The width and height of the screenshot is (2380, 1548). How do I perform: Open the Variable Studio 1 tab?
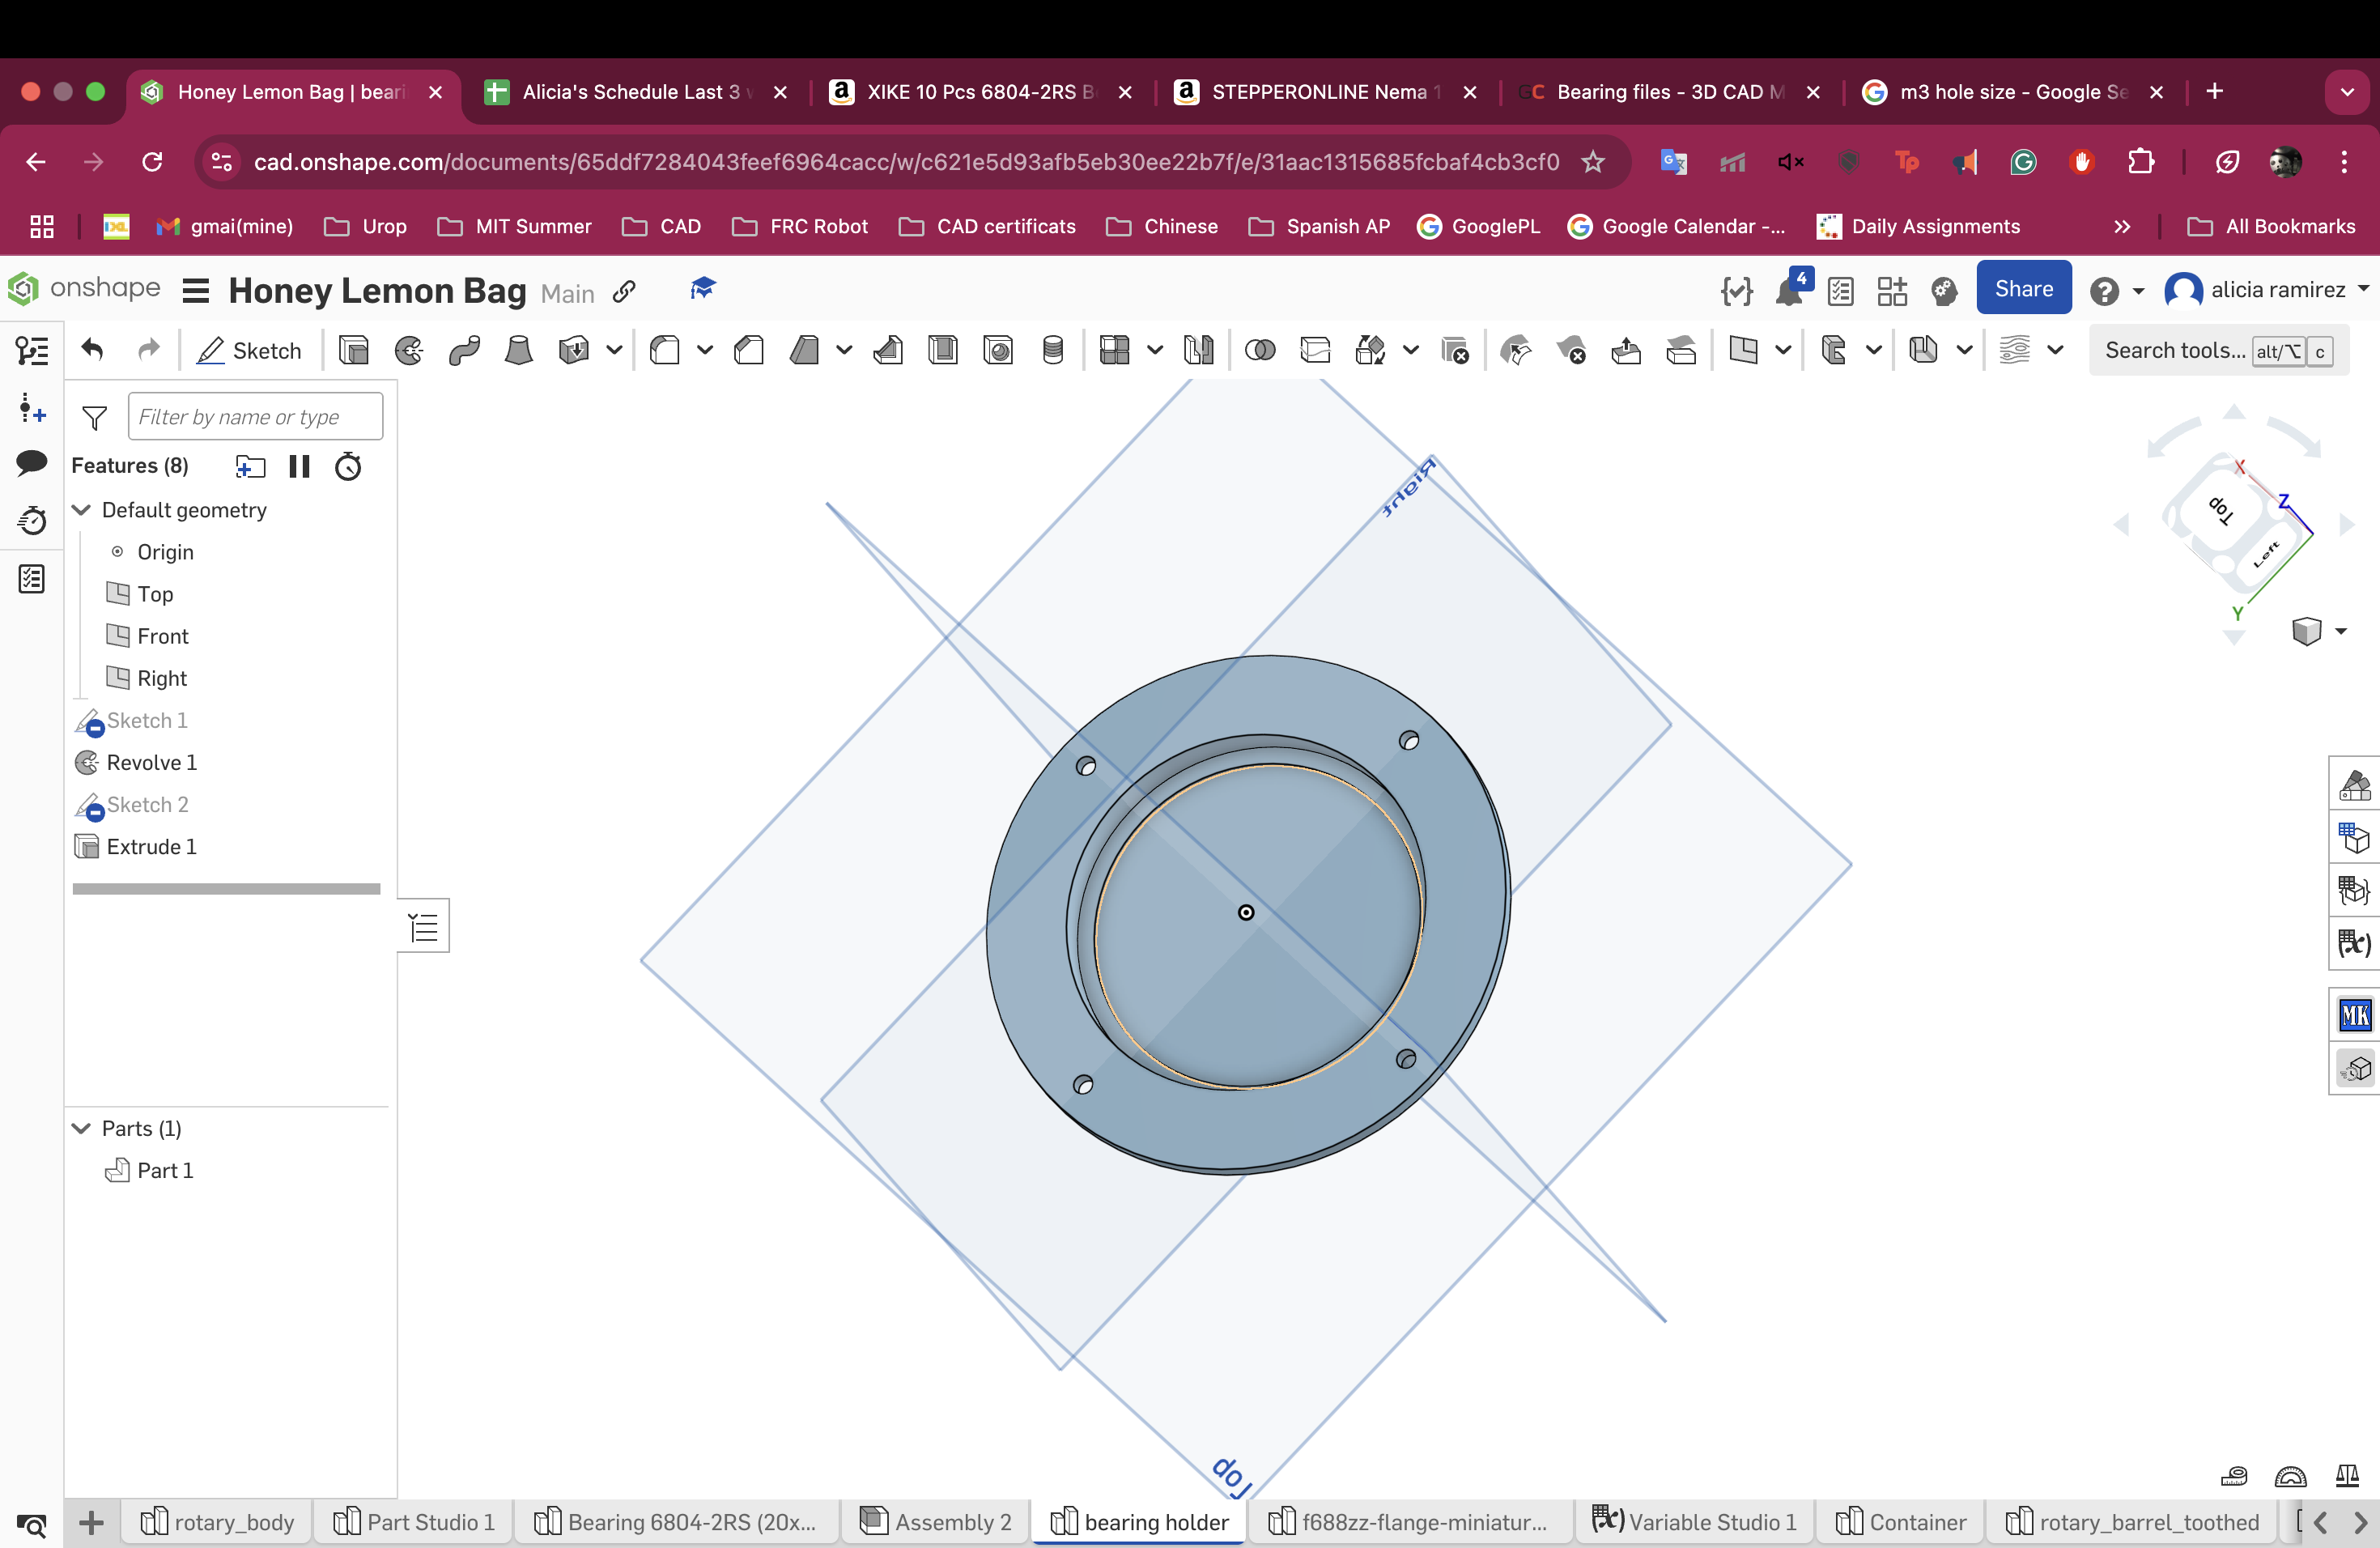[1696, 1522]
